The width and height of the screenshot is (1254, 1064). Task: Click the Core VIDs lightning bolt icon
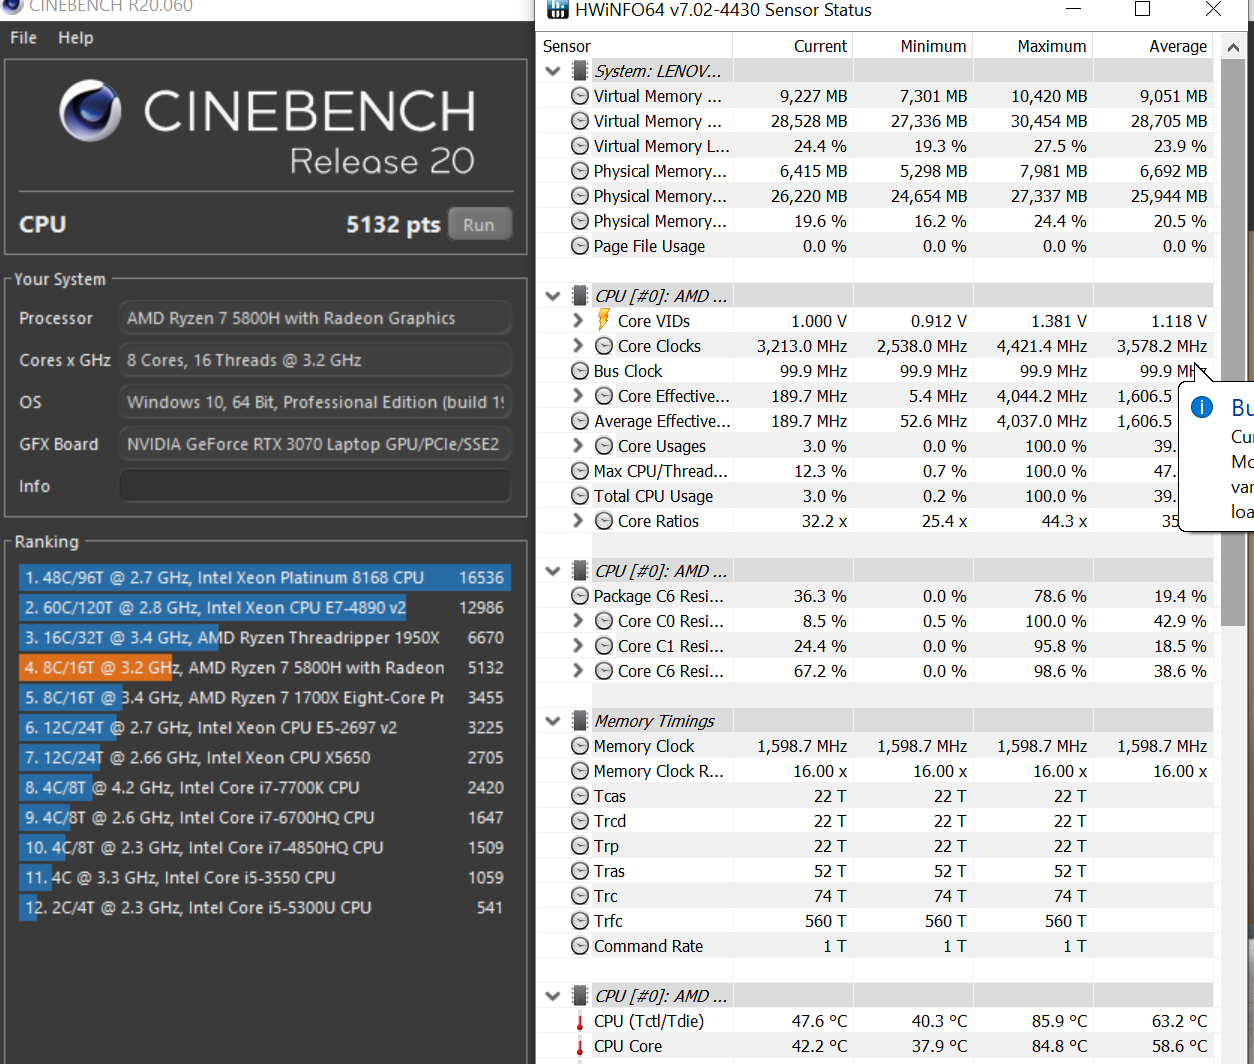click(603, 320)
